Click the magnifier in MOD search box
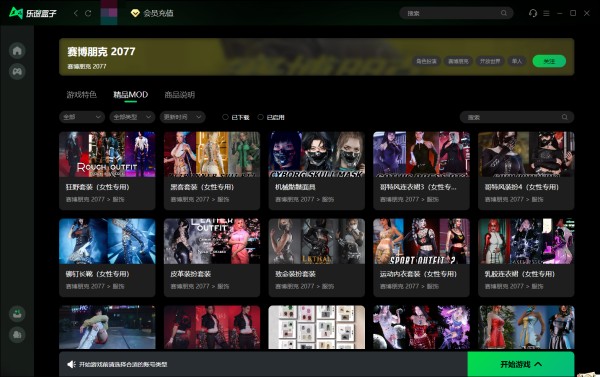600x377 pixels. (565, 117)
